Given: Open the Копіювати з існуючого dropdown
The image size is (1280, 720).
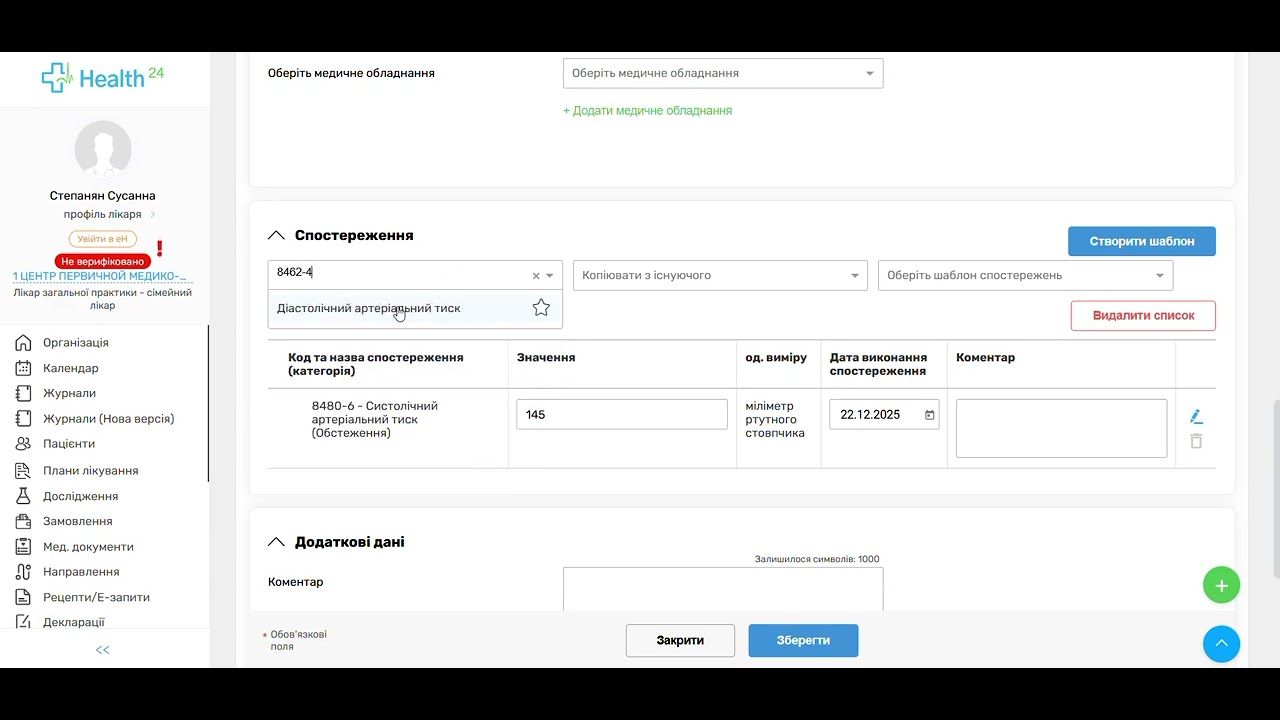Looking at the screenshot, I should [x=720, y=275].
